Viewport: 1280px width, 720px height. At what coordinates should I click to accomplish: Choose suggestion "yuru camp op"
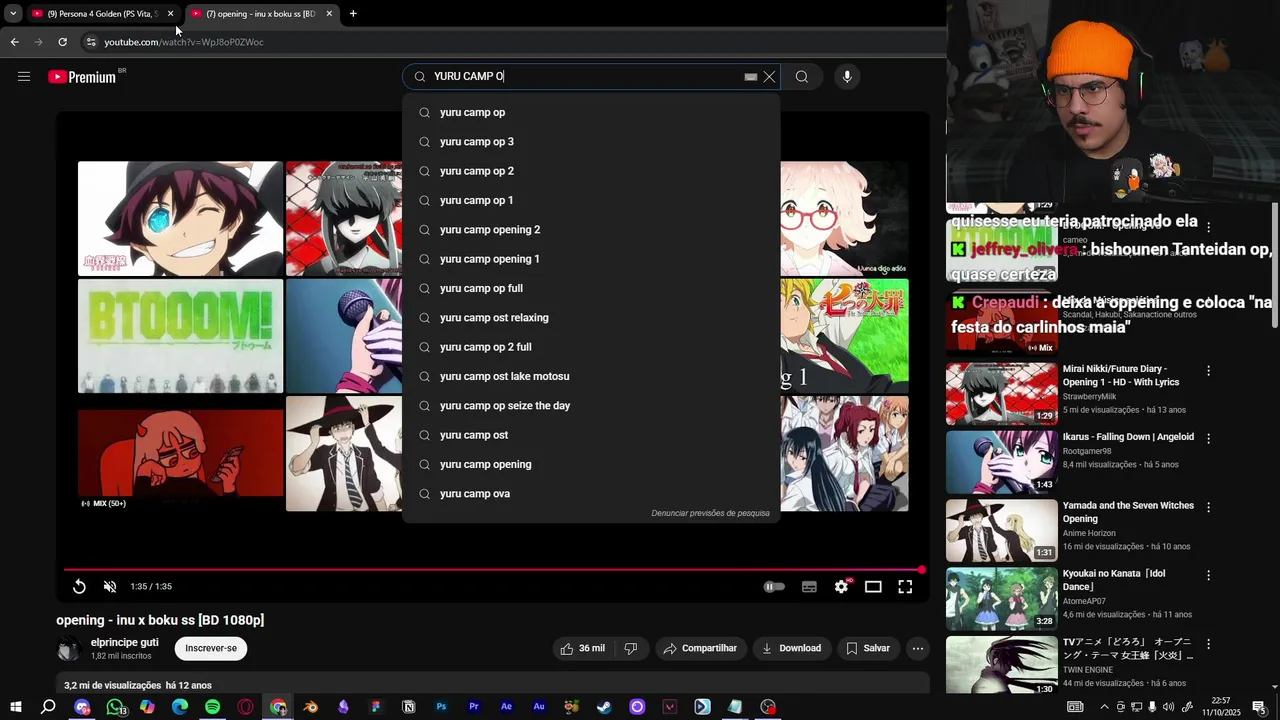pyautogui.click(x=590, y=113)
